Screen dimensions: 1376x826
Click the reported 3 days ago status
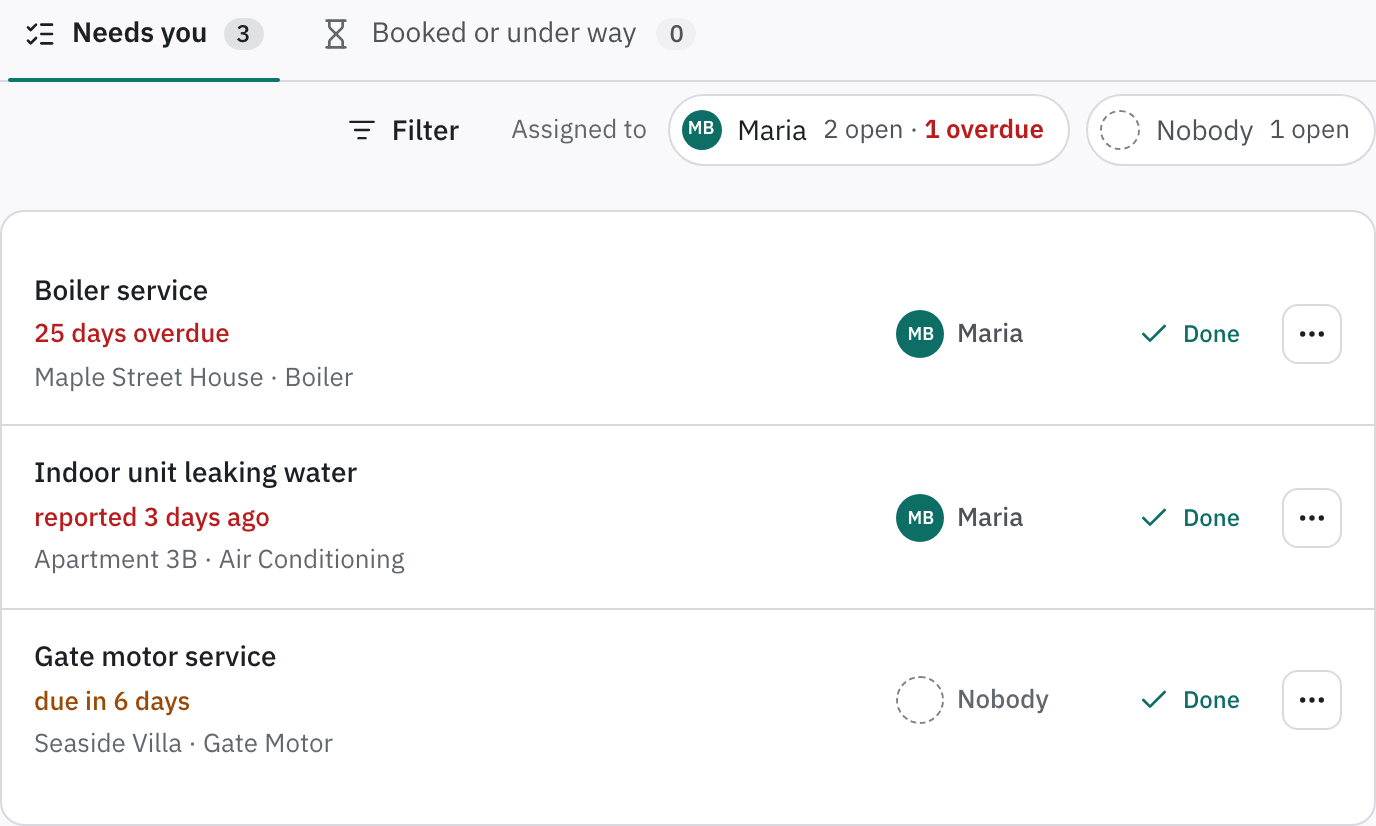152,518
